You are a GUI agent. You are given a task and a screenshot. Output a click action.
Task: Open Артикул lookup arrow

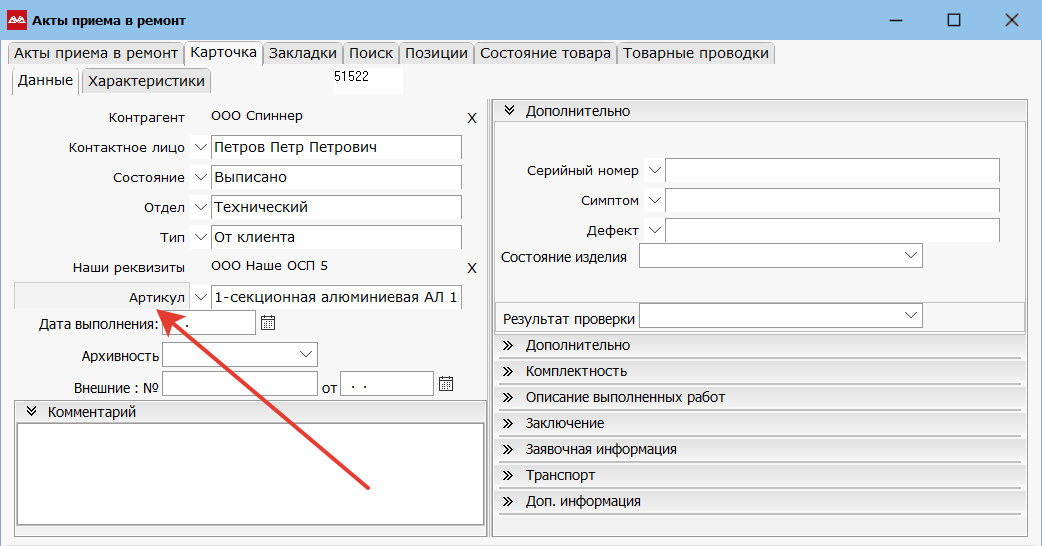pos(200,297)
